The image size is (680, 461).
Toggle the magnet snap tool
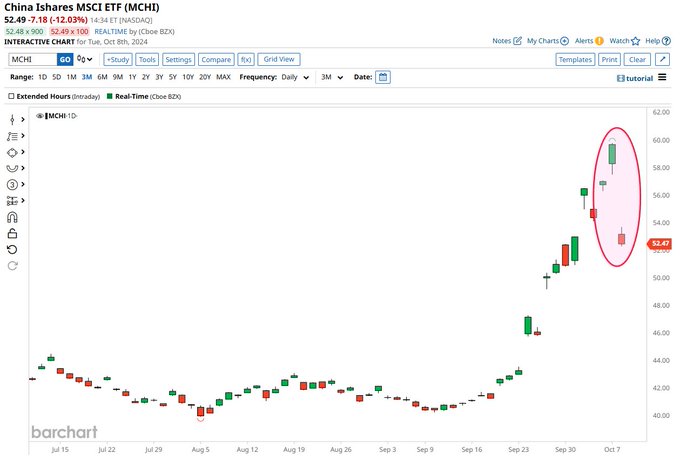12,218
